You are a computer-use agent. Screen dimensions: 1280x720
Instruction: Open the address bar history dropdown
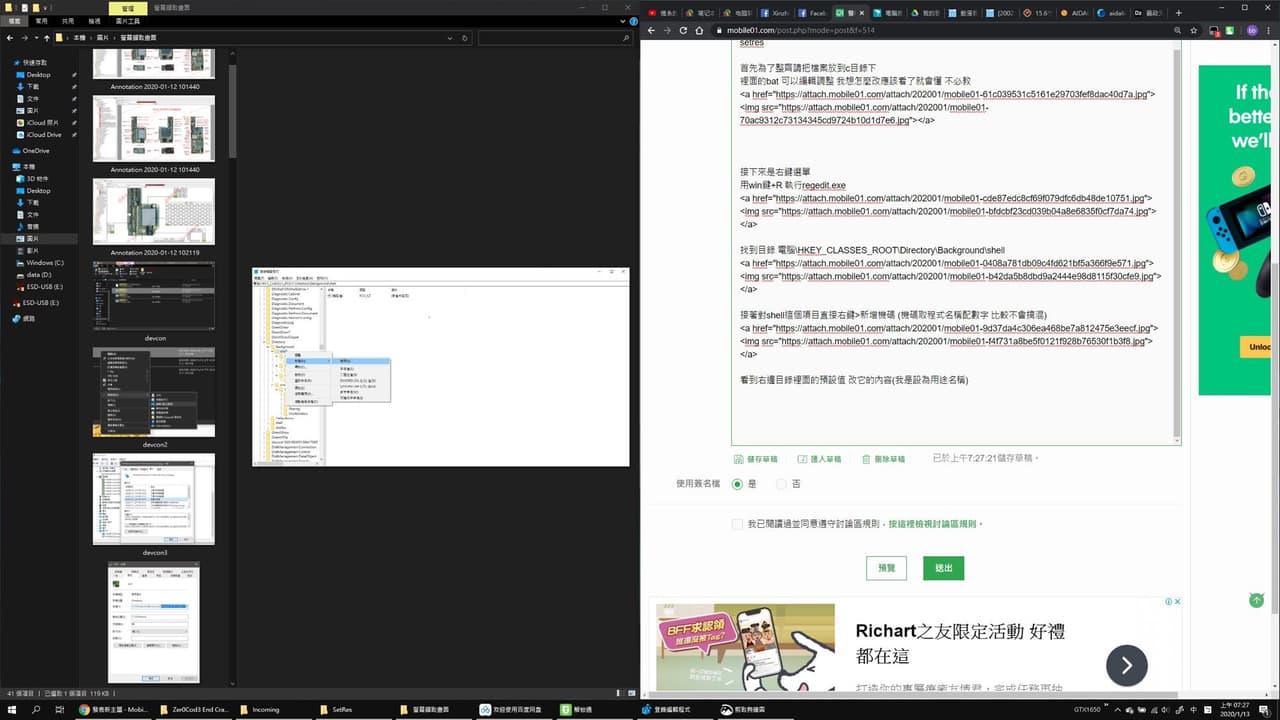(x=449, y=38)
